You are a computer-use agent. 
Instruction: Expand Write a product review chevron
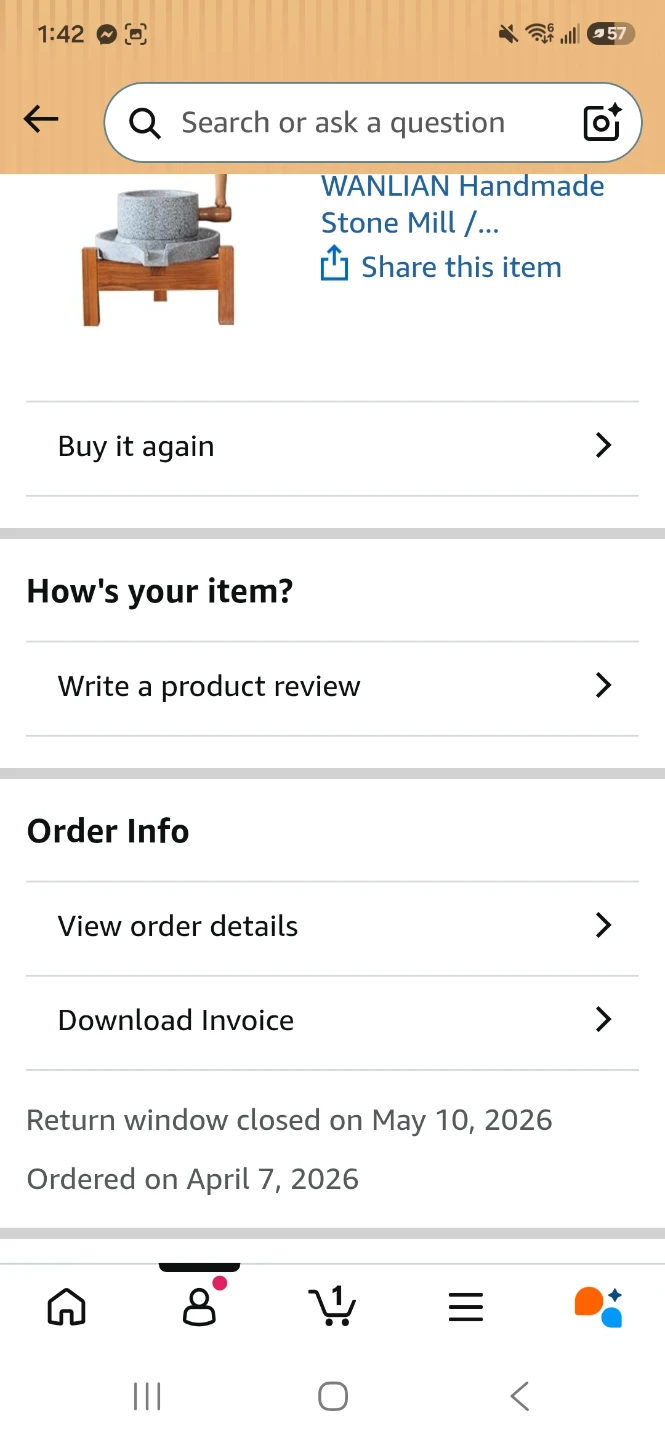pyautogui.click(x=603, y=686)
